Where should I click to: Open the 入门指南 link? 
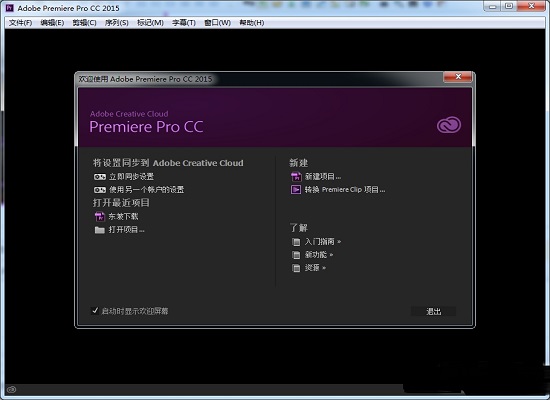(323, 242)
